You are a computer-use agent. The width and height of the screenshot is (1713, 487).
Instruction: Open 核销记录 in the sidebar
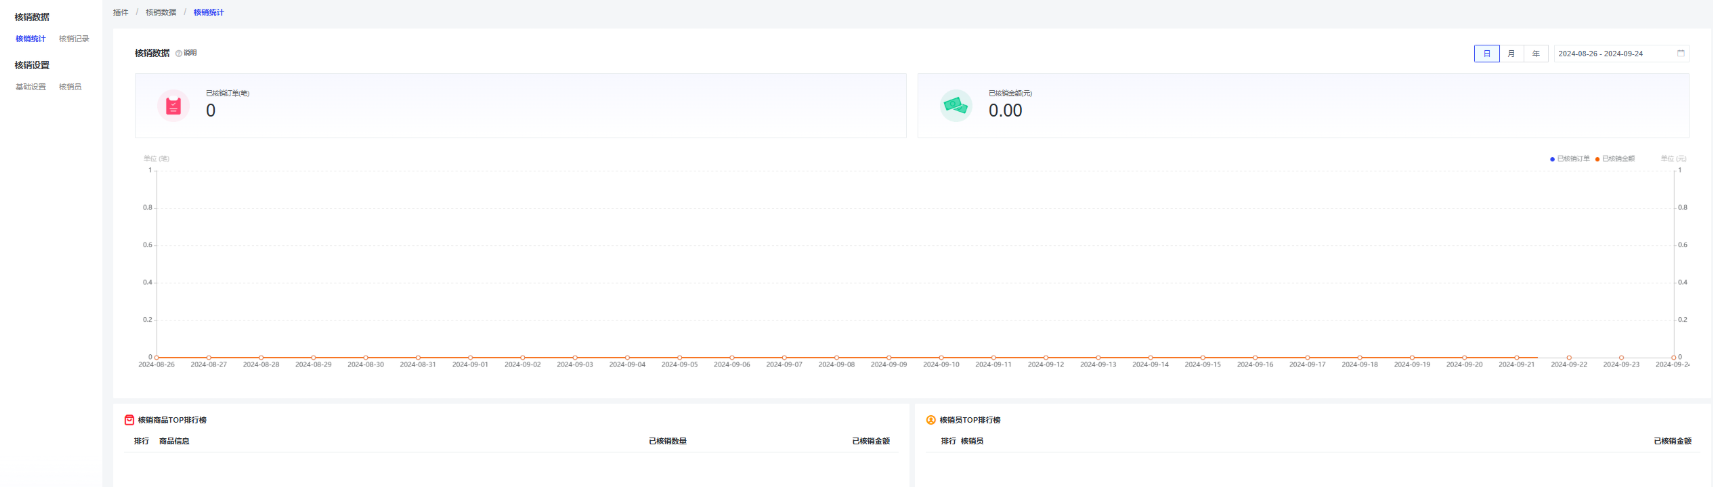tap(74, 39)
